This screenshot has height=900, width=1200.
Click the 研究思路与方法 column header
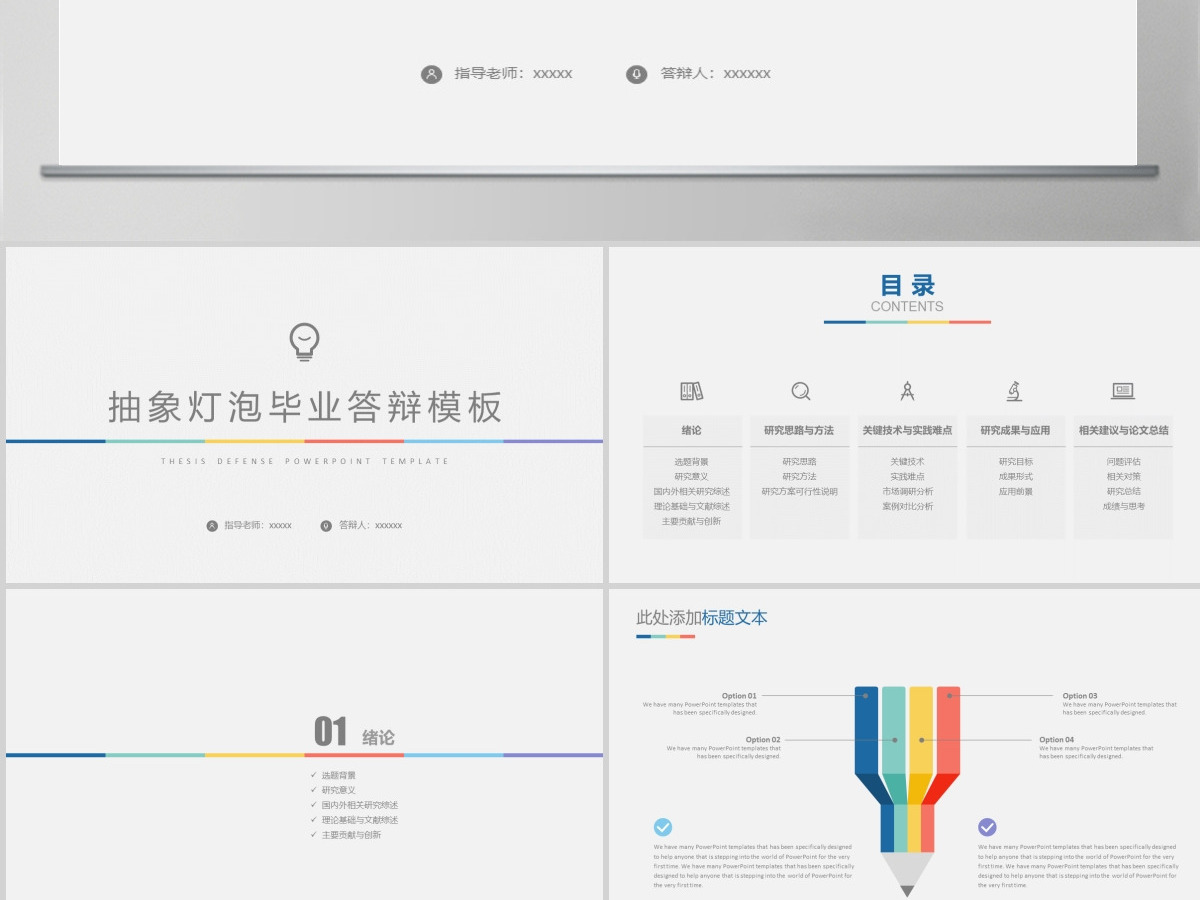click(799, 430)
